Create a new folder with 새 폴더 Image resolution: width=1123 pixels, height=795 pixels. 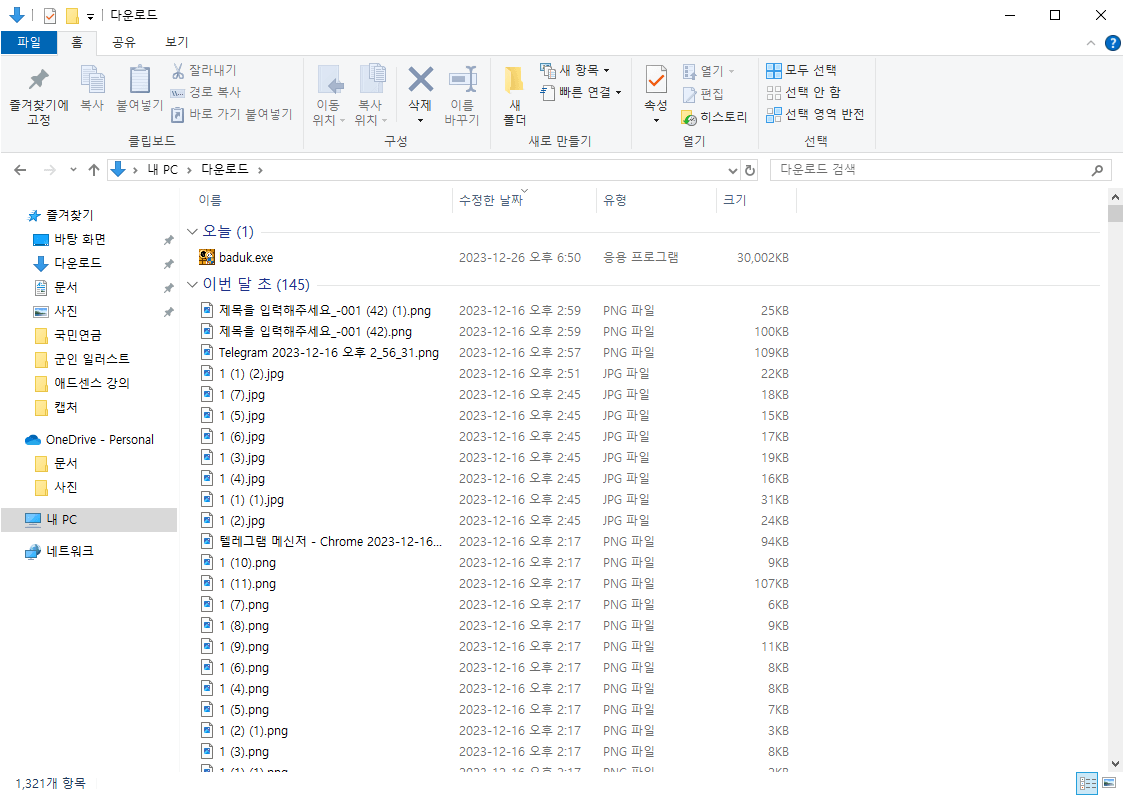pyautogui.click(x=514, y=95)
